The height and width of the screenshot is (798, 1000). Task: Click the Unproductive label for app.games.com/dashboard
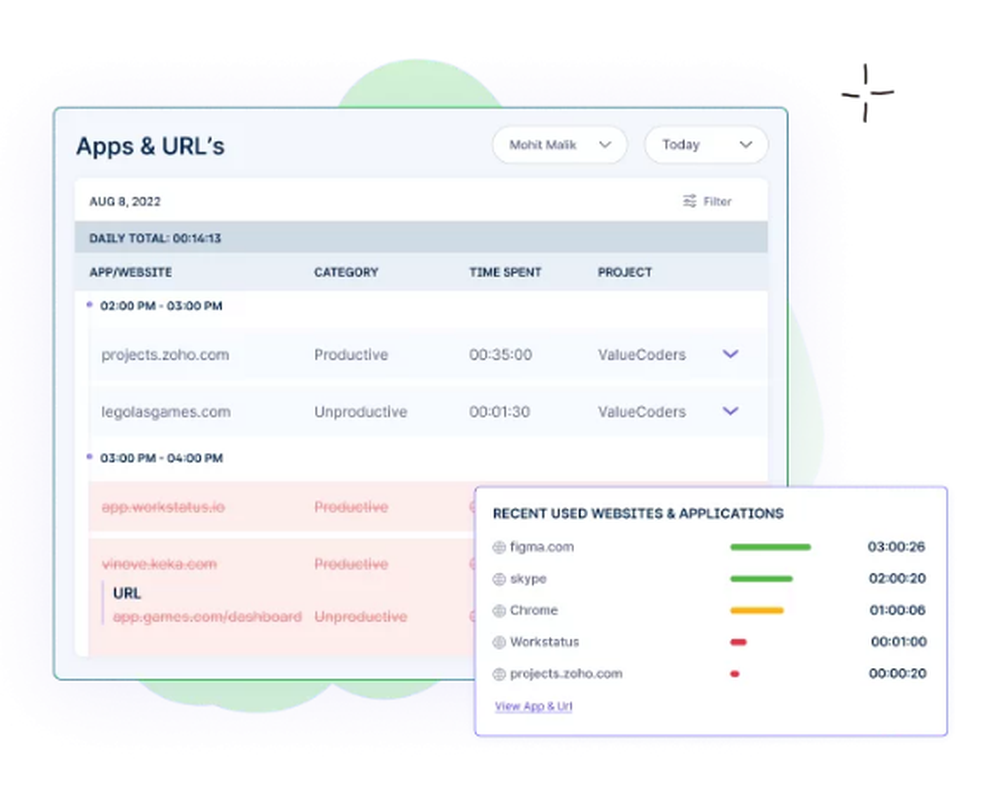coord(360,617)
